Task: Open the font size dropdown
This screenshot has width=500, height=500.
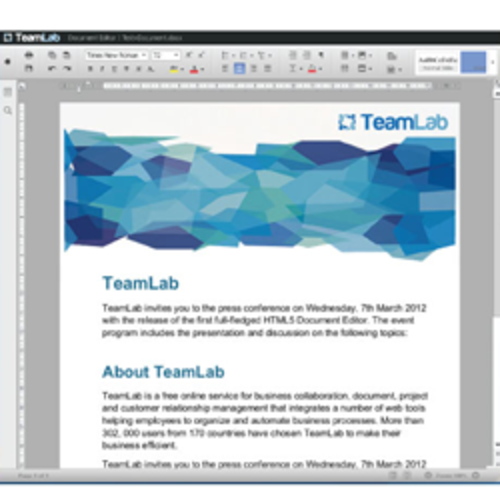Action: tap(166, 55)
